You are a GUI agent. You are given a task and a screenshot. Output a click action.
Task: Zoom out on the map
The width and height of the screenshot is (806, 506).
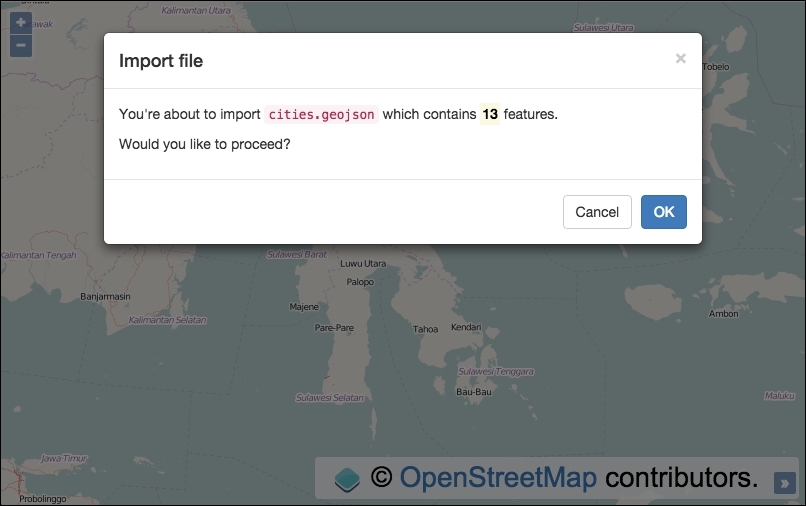(x=21, y=46)
